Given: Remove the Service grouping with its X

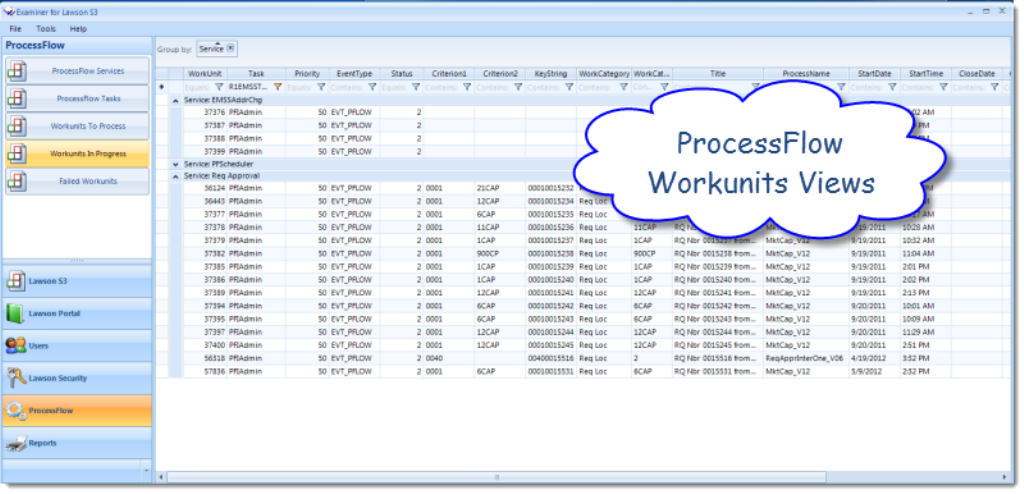Looking at the screenshot, I should pyautogui.click(x=230, y=48).
